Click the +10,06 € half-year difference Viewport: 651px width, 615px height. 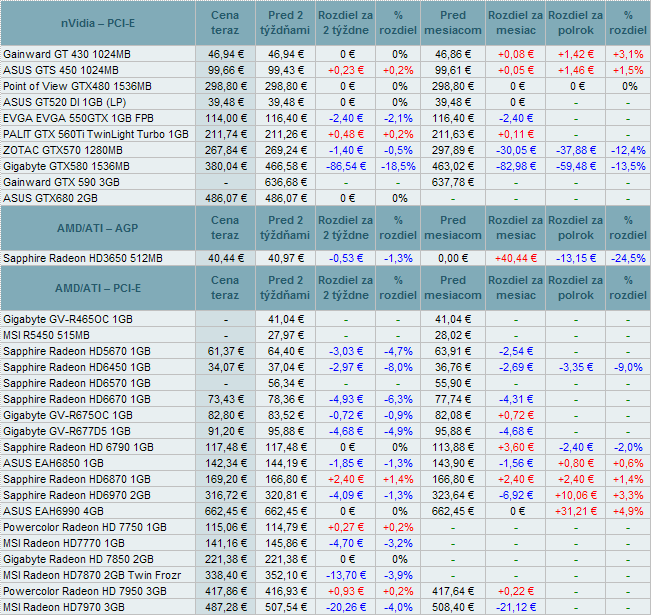576,495
